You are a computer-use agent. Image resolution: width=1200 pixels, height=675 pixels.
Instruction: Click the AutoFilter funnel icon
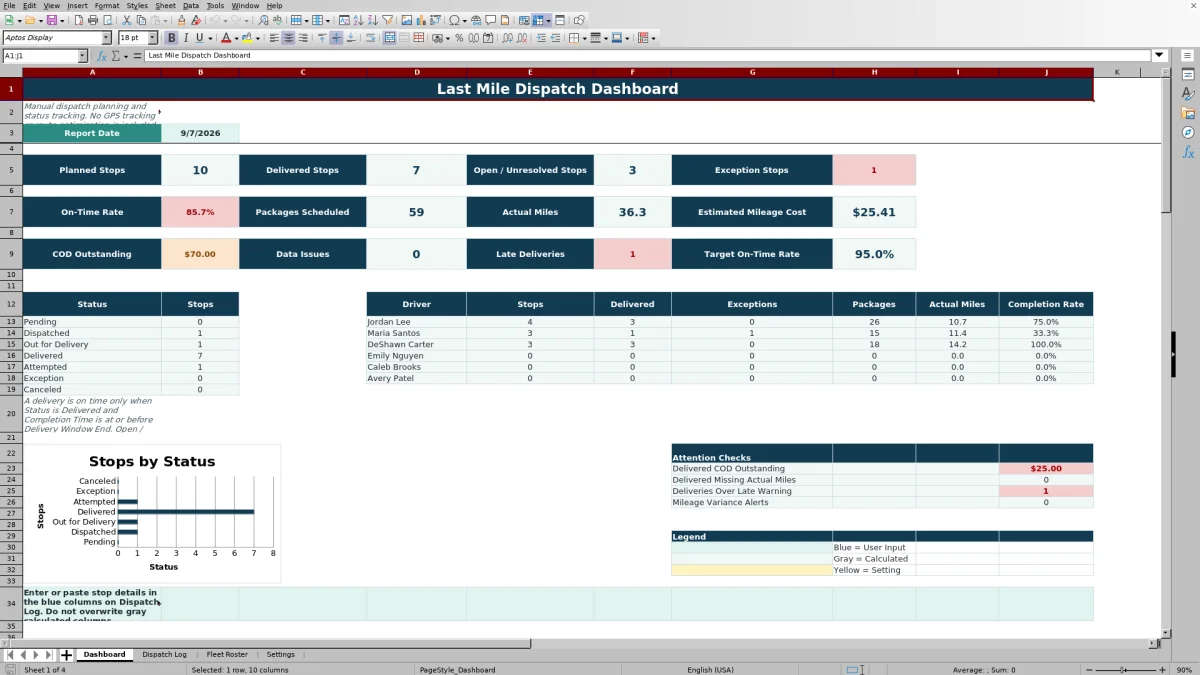click(387, 20)
